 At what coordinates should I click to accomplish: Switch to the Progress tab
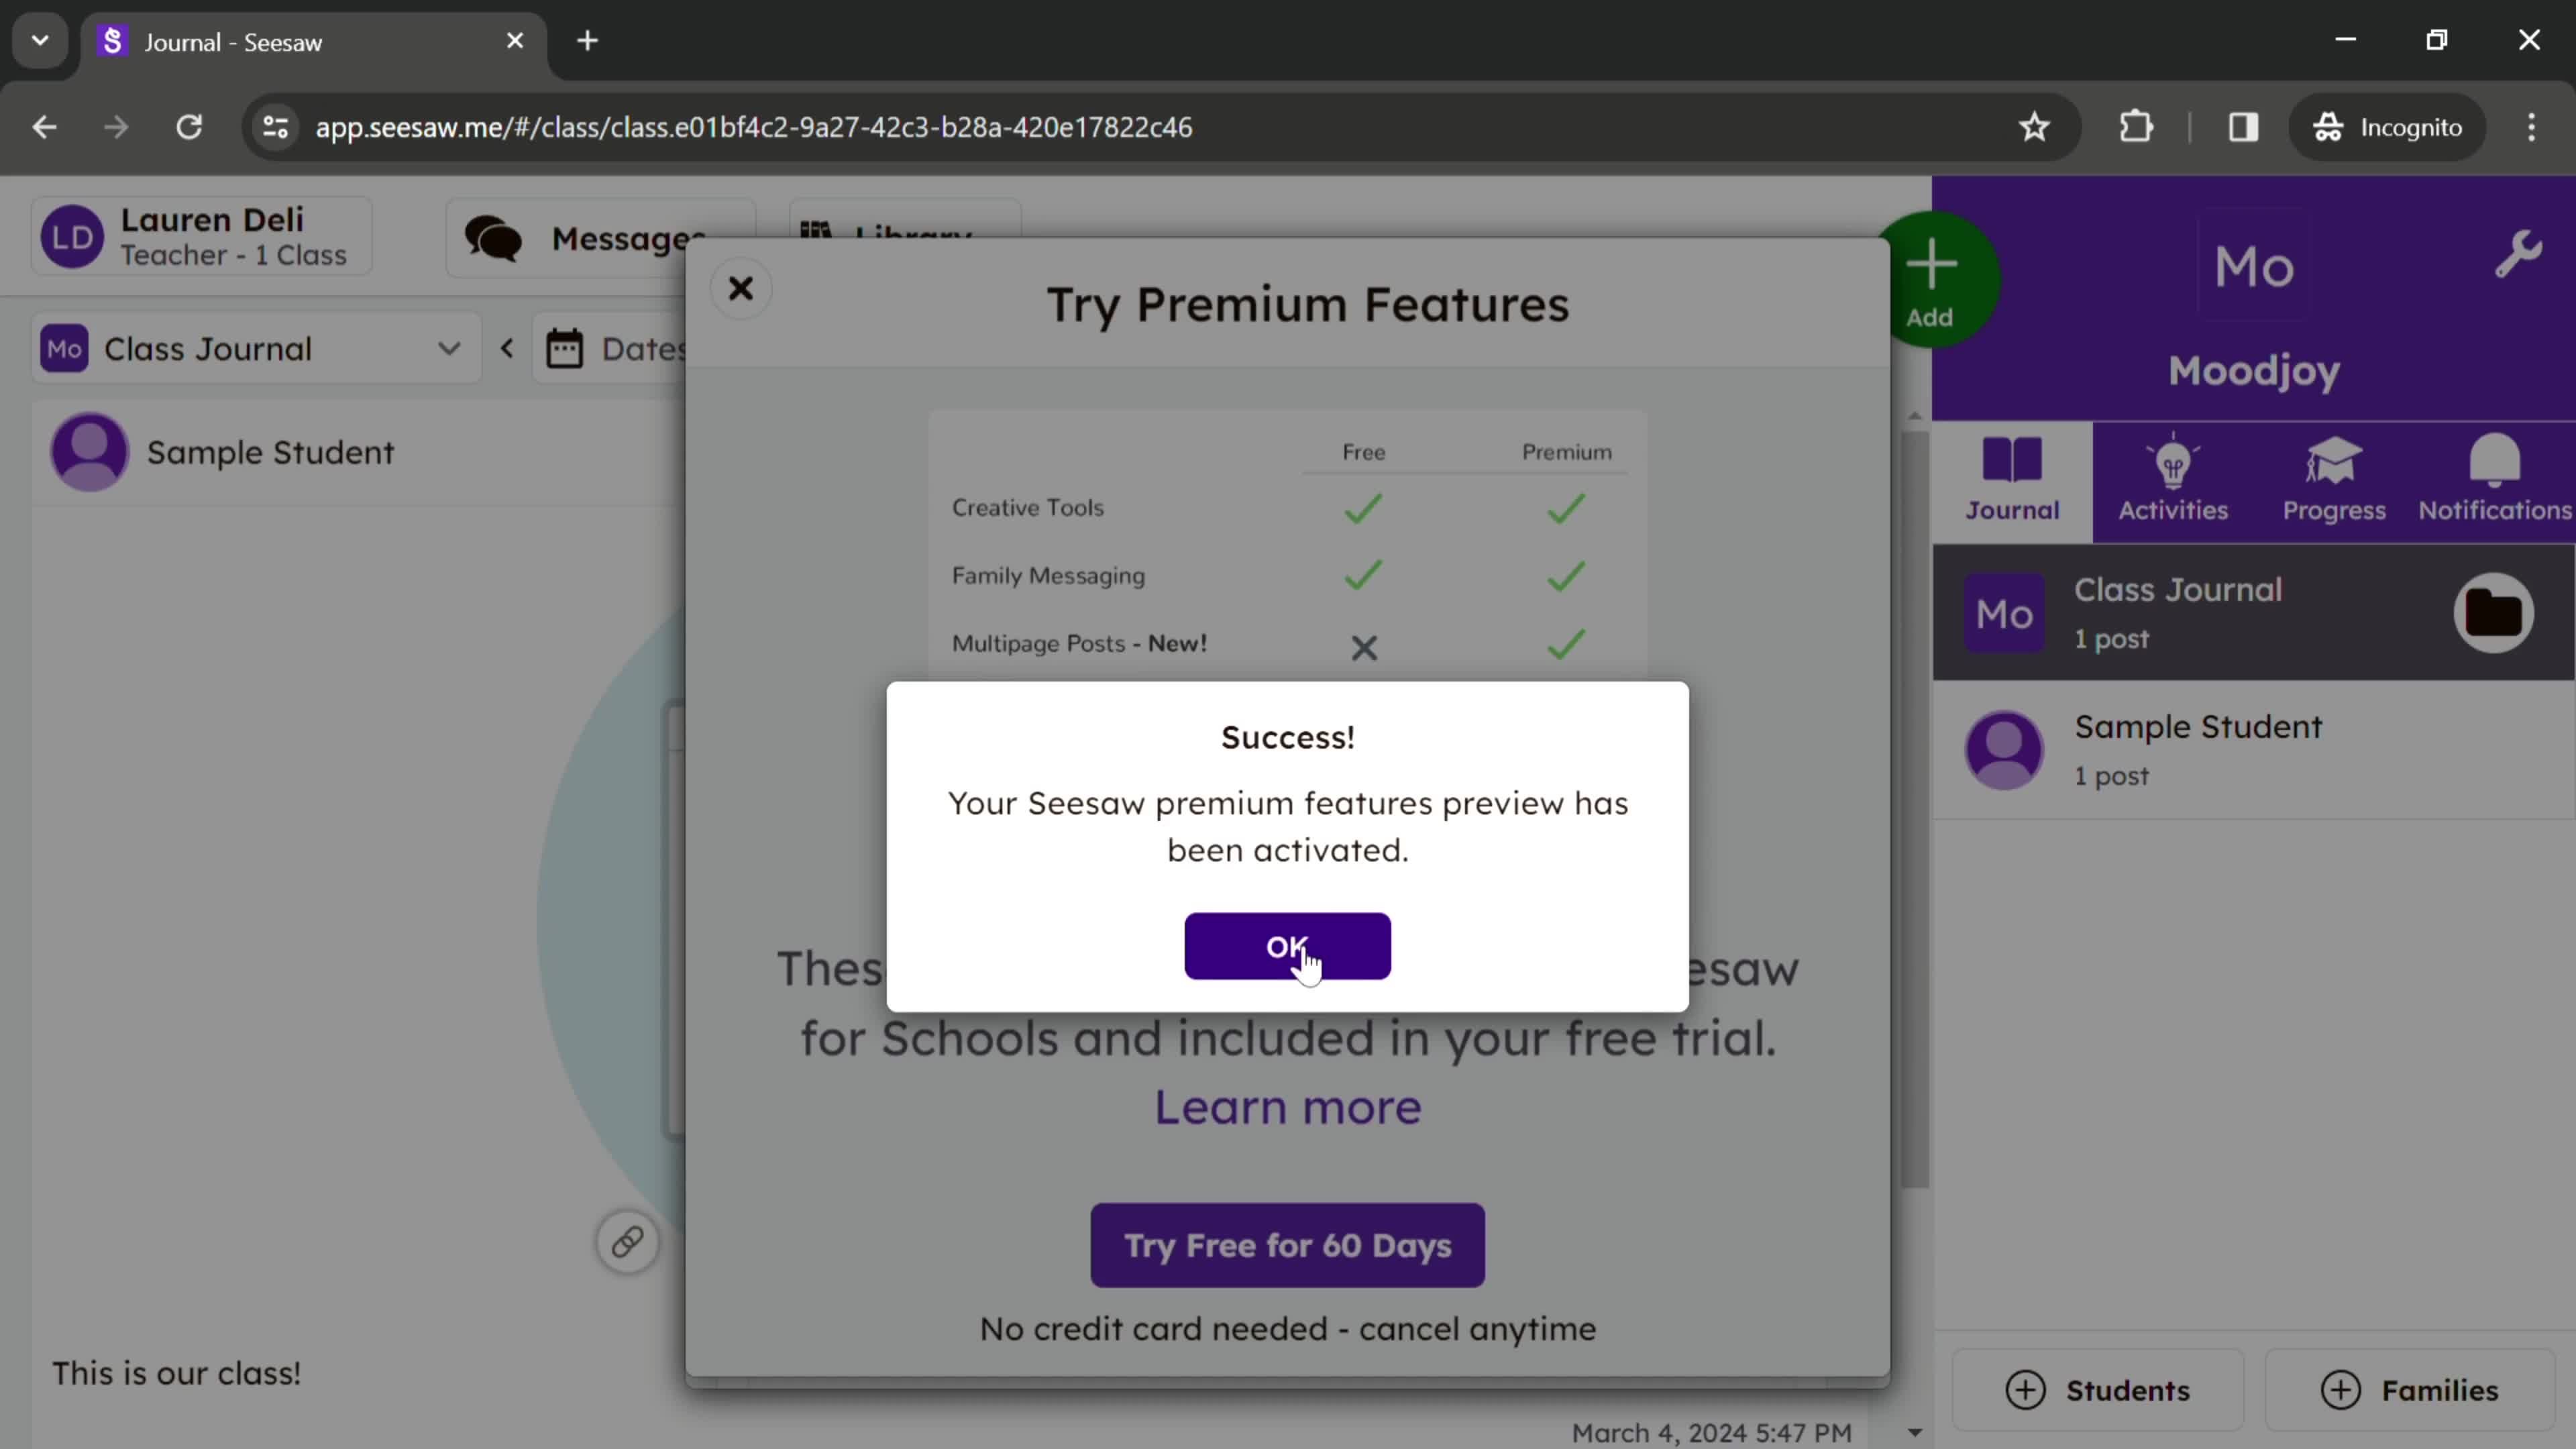click(2334, 481)
